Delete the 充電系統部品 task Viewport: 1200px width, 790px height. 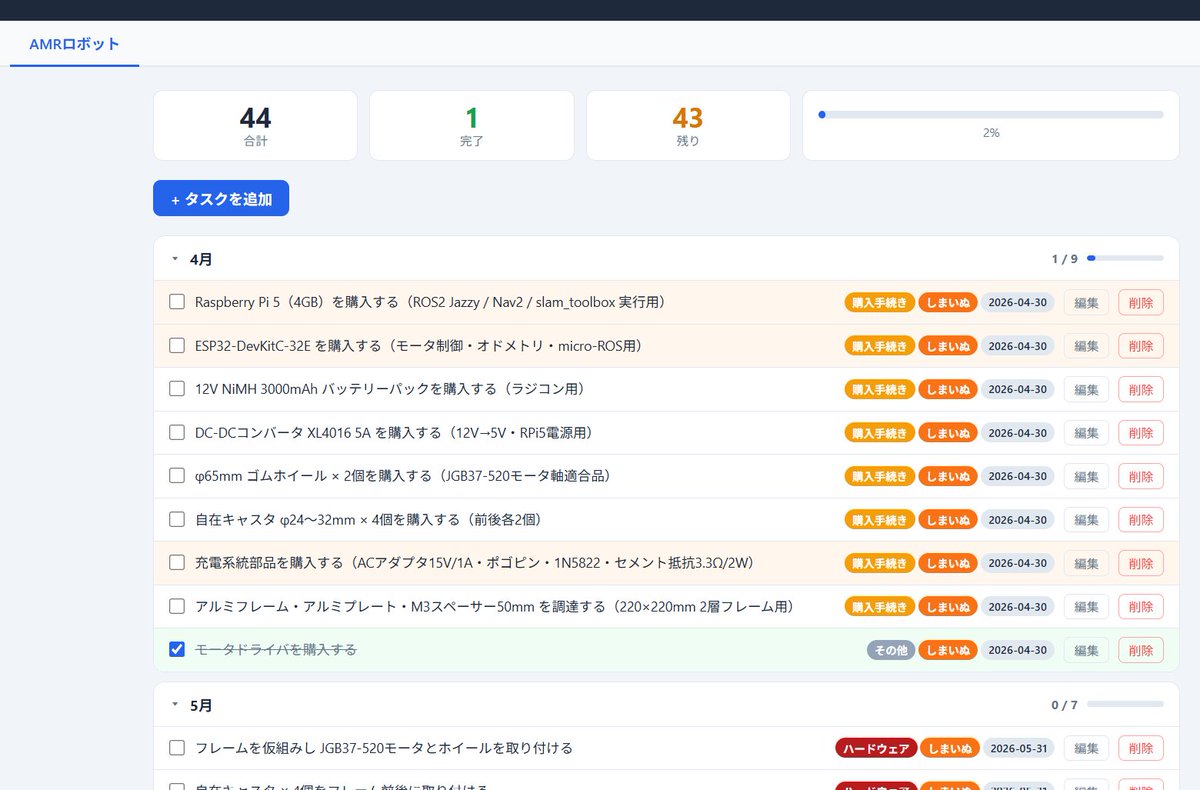(1141, 563)
